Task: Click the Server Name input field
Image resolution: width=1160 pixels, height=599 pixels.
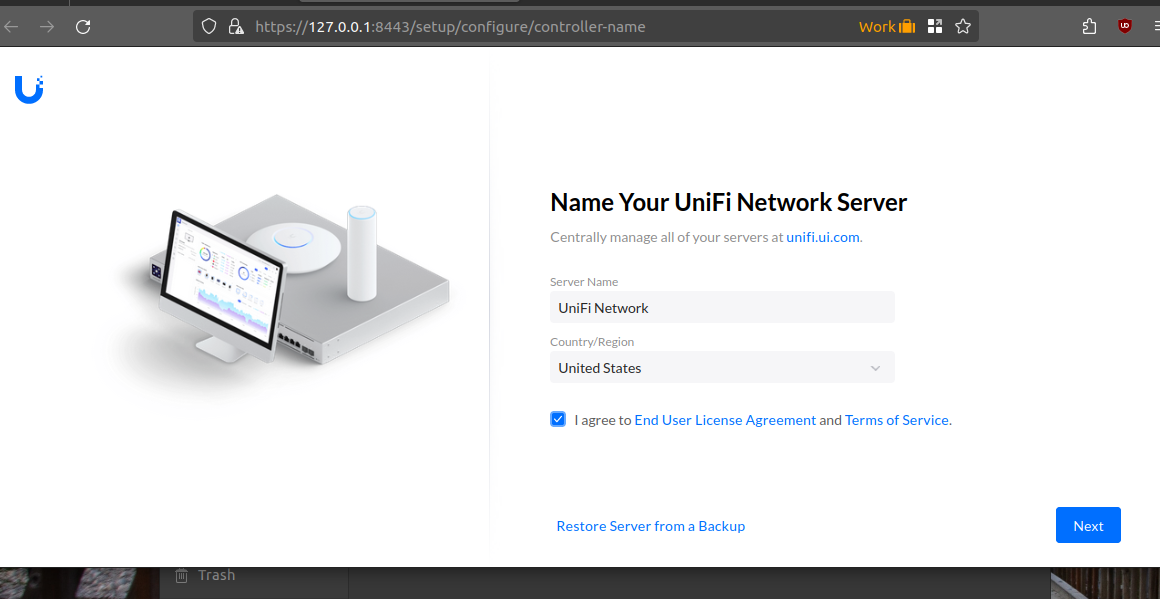Action: [x=721, y=308]
